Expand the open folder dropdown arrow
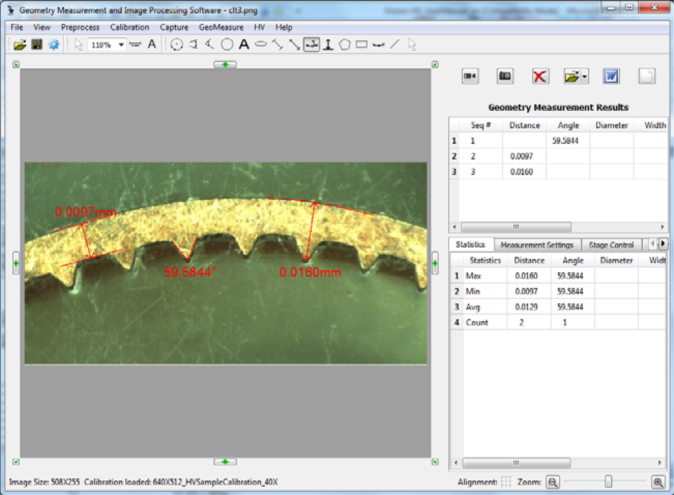This screenshot has height=495, width=674. pos(584,76)
